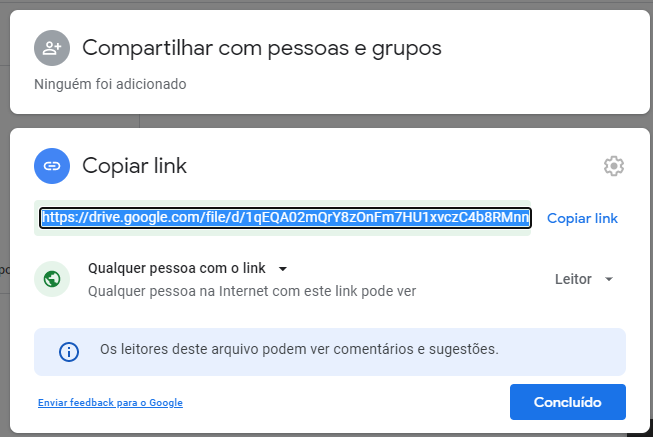Click the green area around the URL box
The width and height of the screenshot is (653, 437).
point(282,232)
